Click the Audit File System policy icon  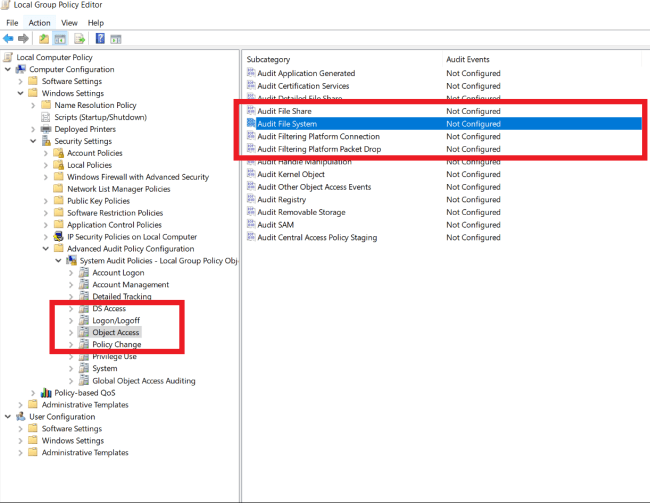coord(251,123)
